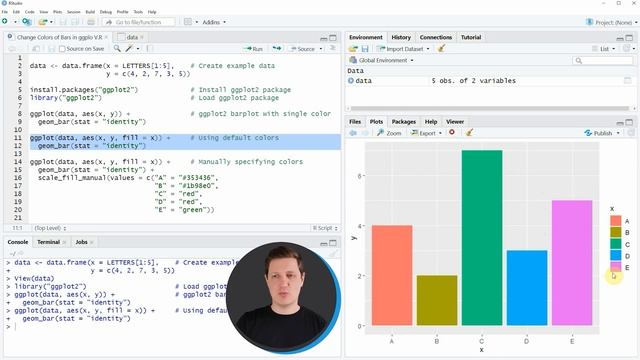This screenshot has height=360, width=640.
Task: Expand the Import Dataset dropdown
Action: coord(428,49)
